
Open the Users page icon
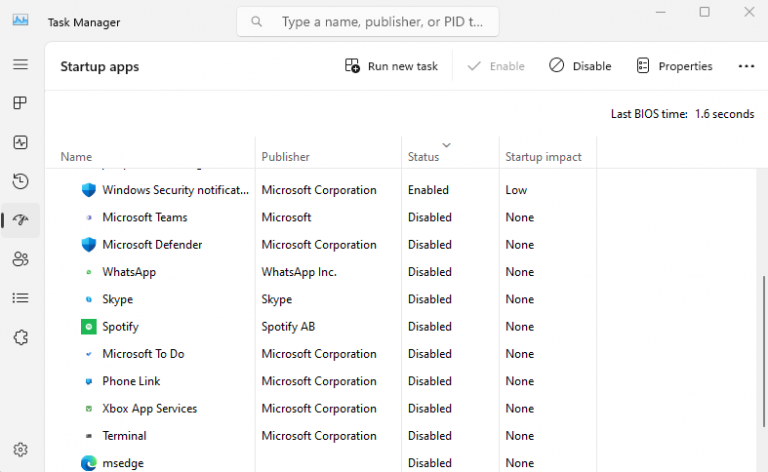(x=20, y=259)
